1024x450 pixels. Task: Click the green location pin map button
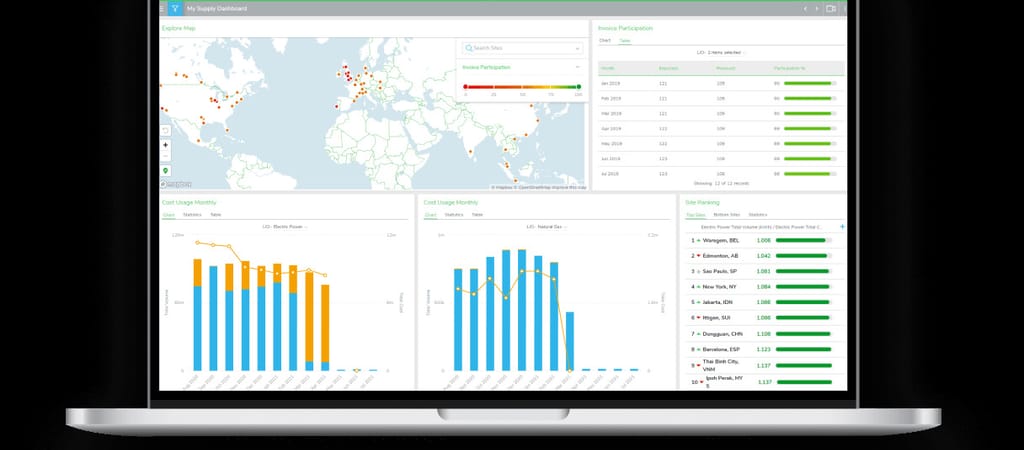click(x=165, y=171)
